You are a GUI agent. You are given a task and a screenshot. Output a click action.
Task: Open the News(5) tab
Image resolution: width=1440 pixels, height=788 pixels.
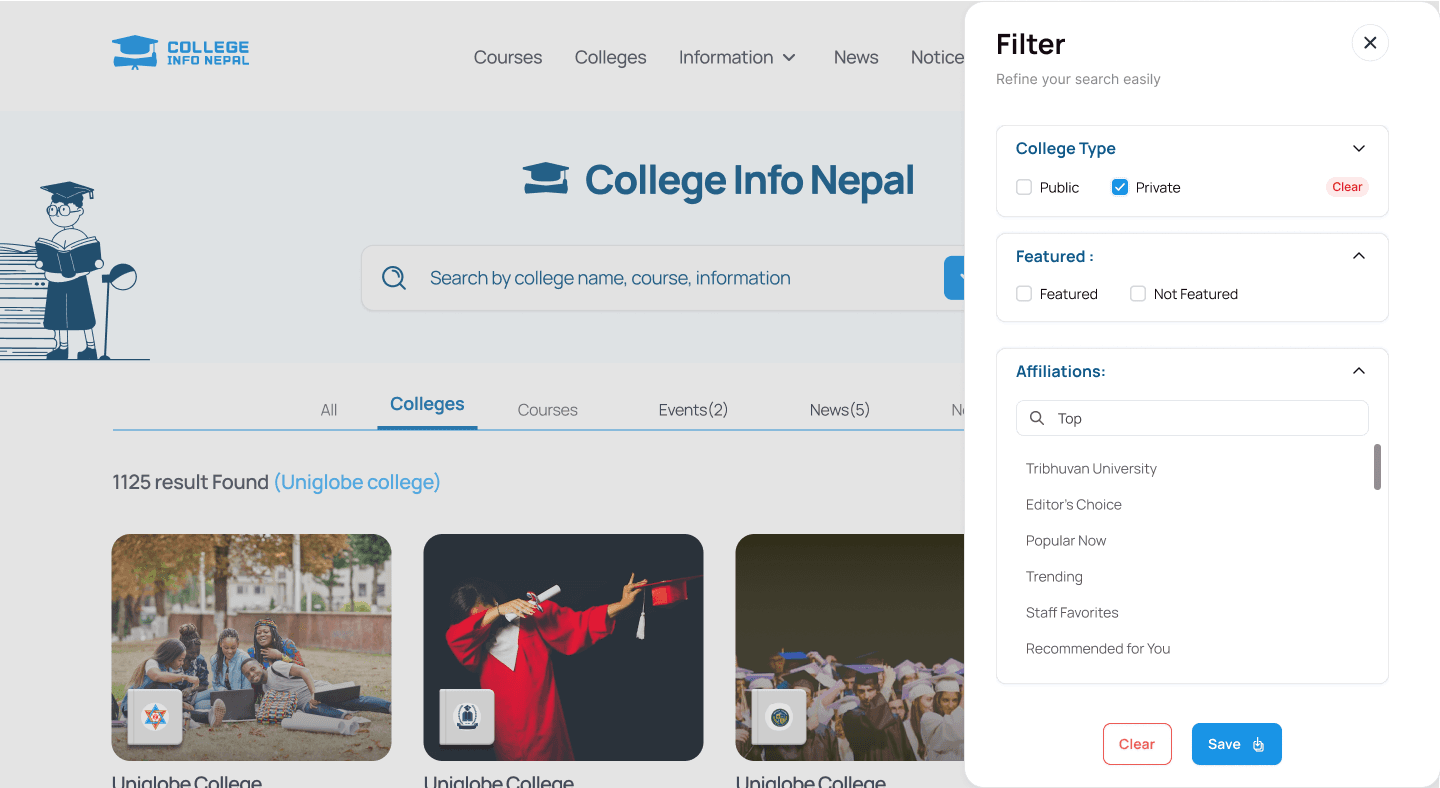[x=840, y=410]
